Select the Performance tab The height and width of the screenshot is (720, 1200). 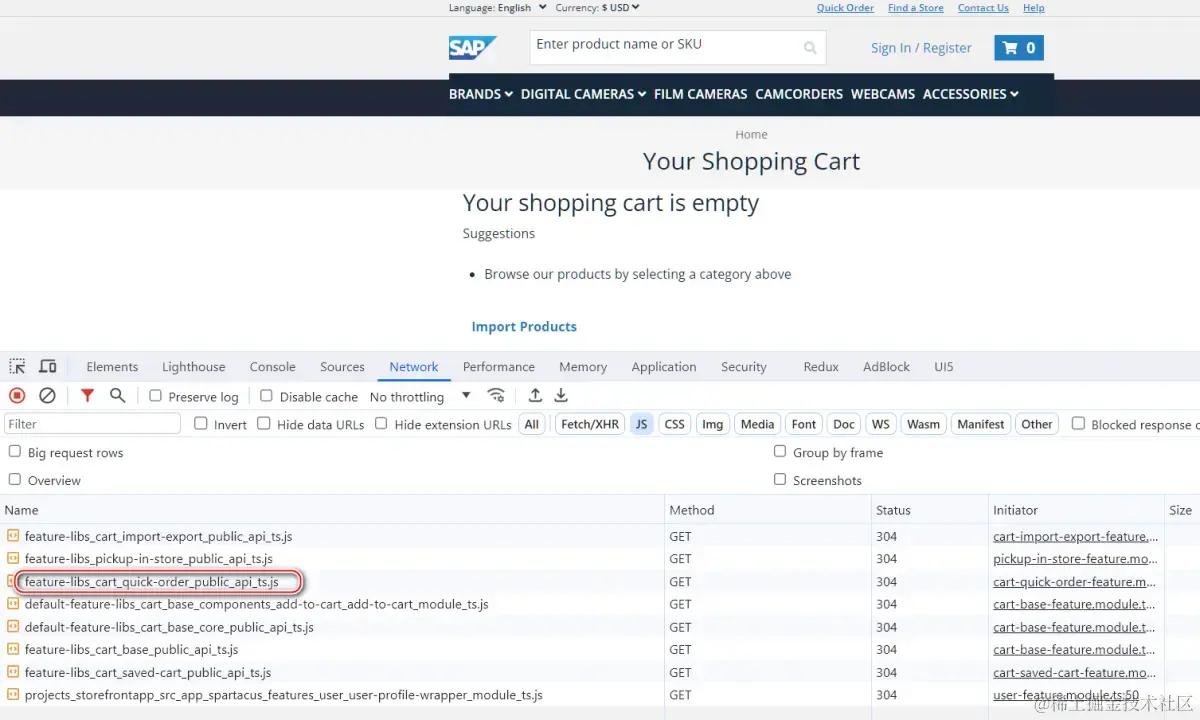[x=499, y=367]
